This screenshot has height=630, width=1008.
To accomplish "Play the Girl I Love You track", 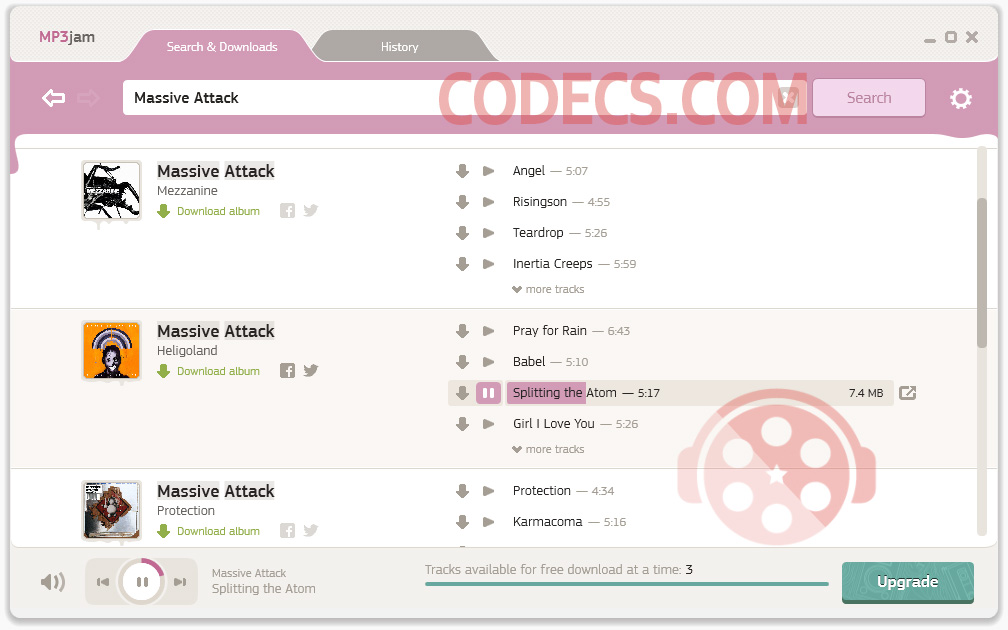I will click(489, 424).
